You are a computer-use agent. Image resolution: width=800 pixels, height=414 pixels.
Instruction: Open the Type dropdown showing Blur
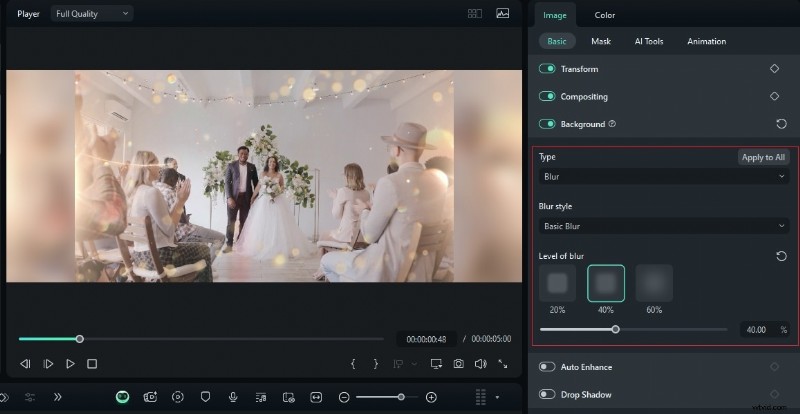tap(664, 177)
